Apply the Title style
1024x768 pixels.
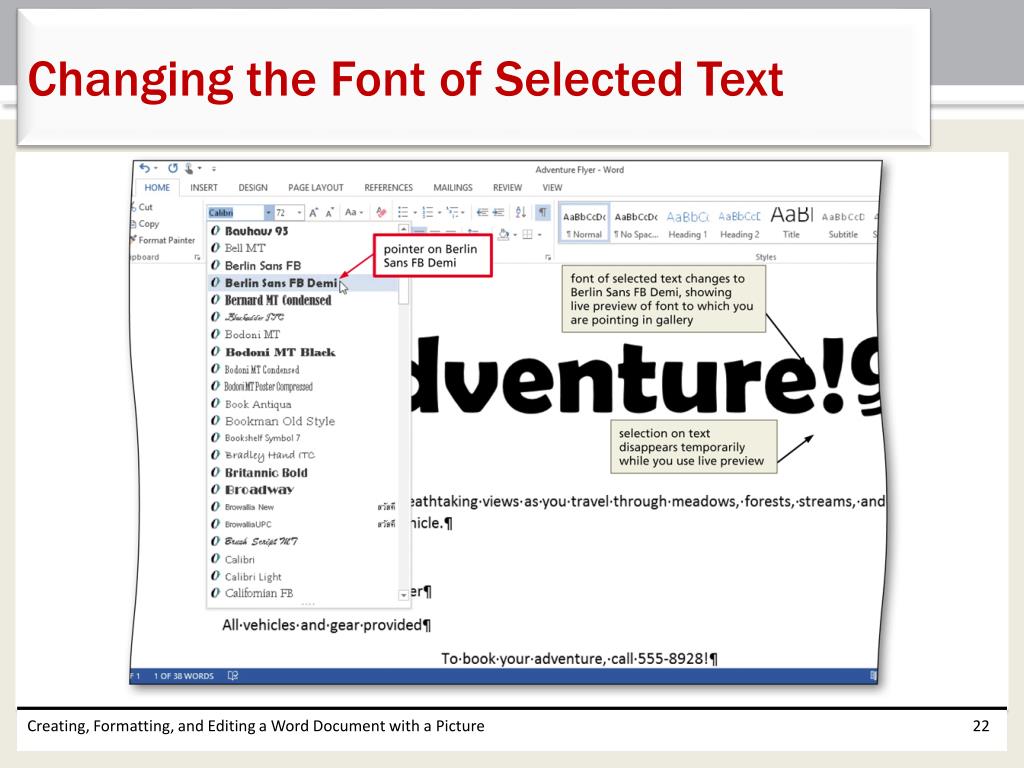tap(792, 223)
